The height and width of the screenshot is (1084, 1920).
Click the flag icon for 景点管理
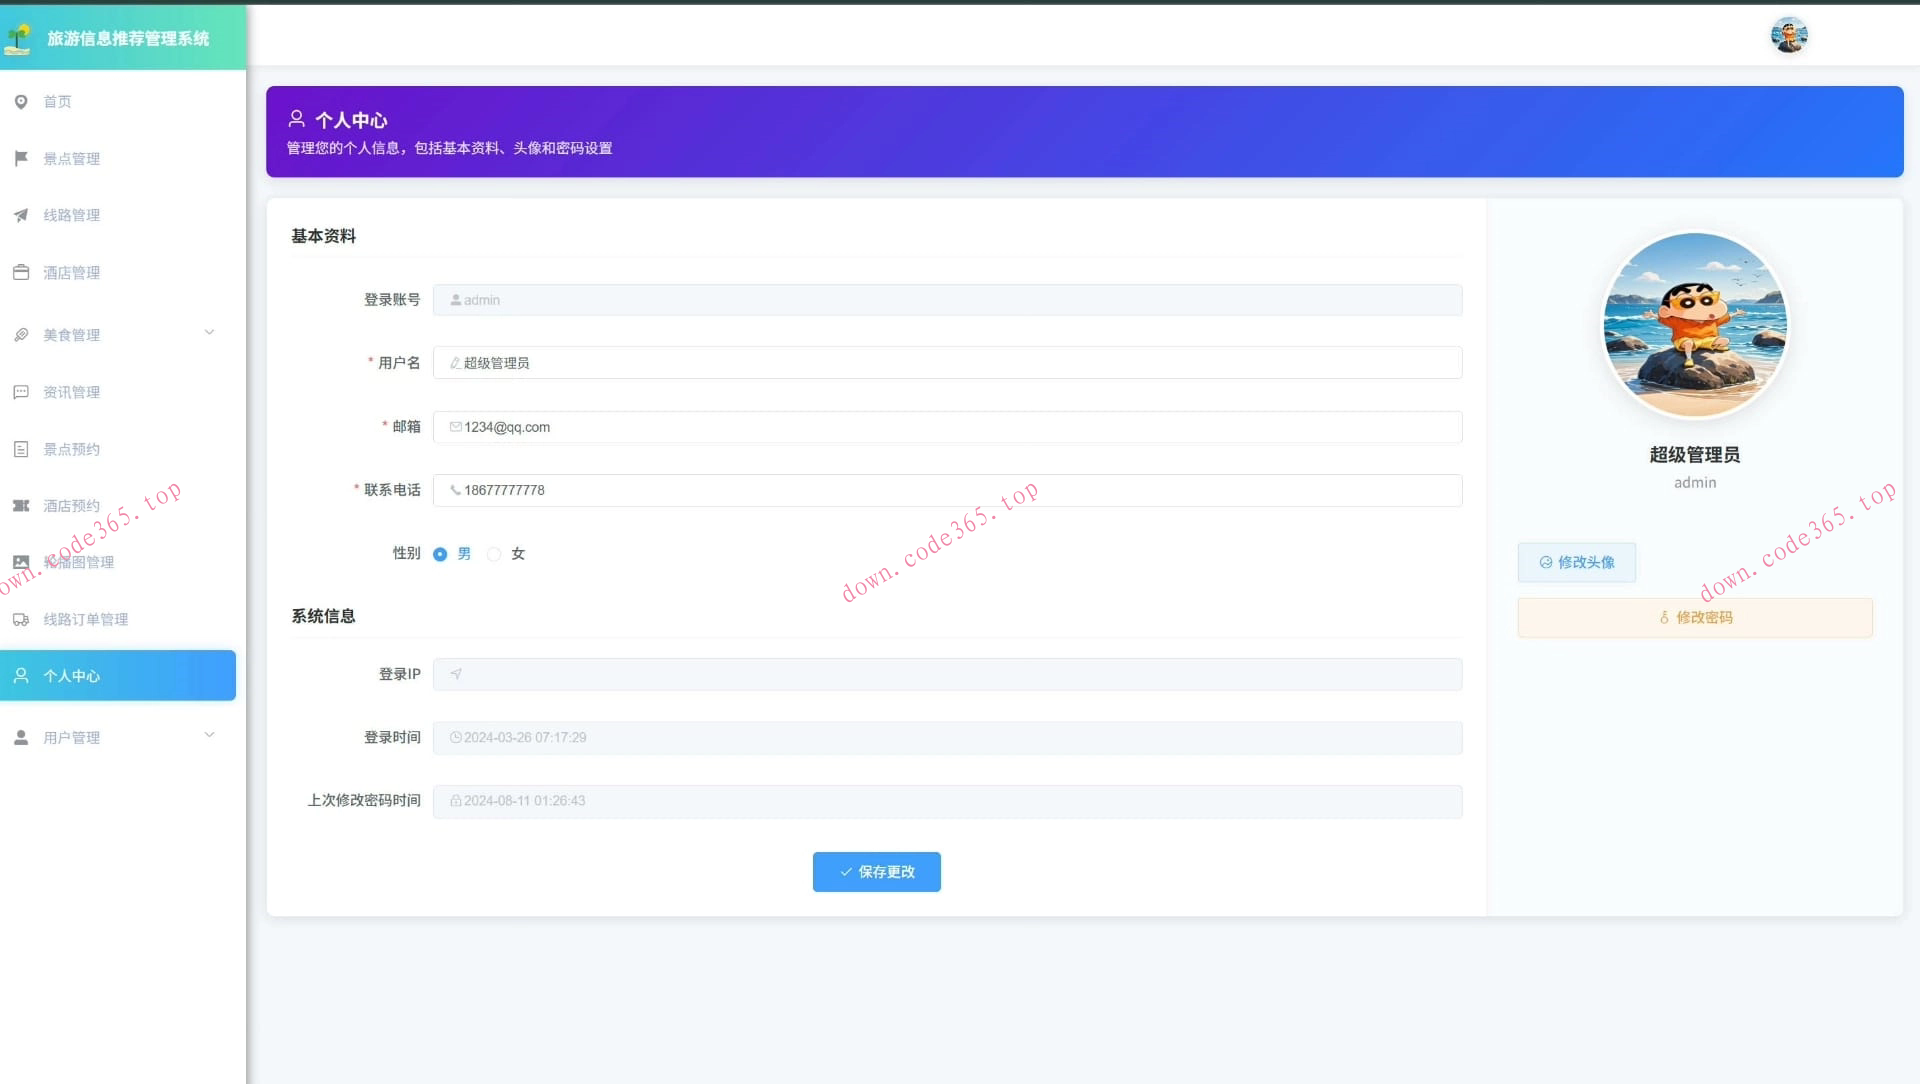click(21, 158)
